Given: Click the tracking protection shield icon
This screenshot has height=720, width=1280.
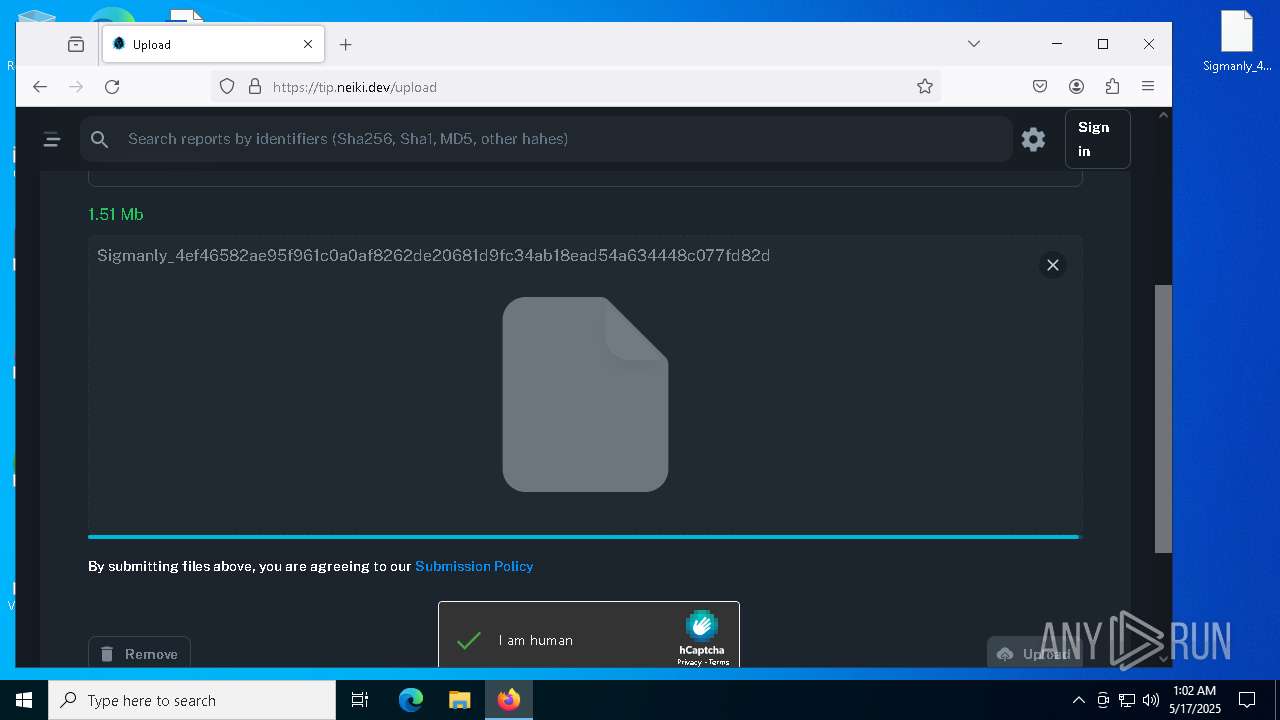Looking at the screenshot, I should click(227, 87).
